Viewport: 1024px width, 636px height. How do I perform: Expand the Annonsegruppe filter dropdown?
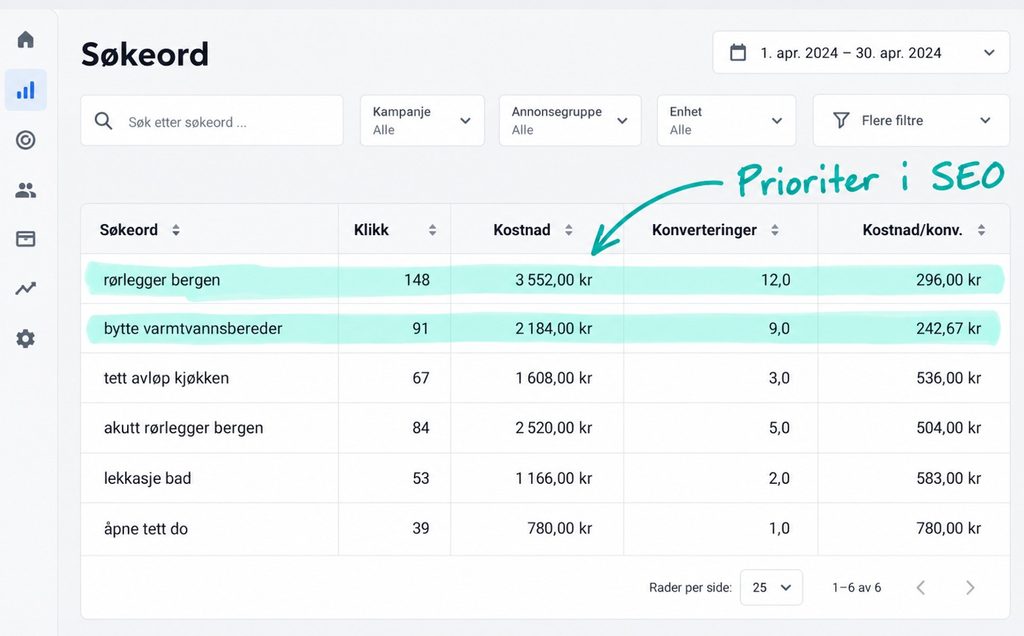[x=570, y=121]
